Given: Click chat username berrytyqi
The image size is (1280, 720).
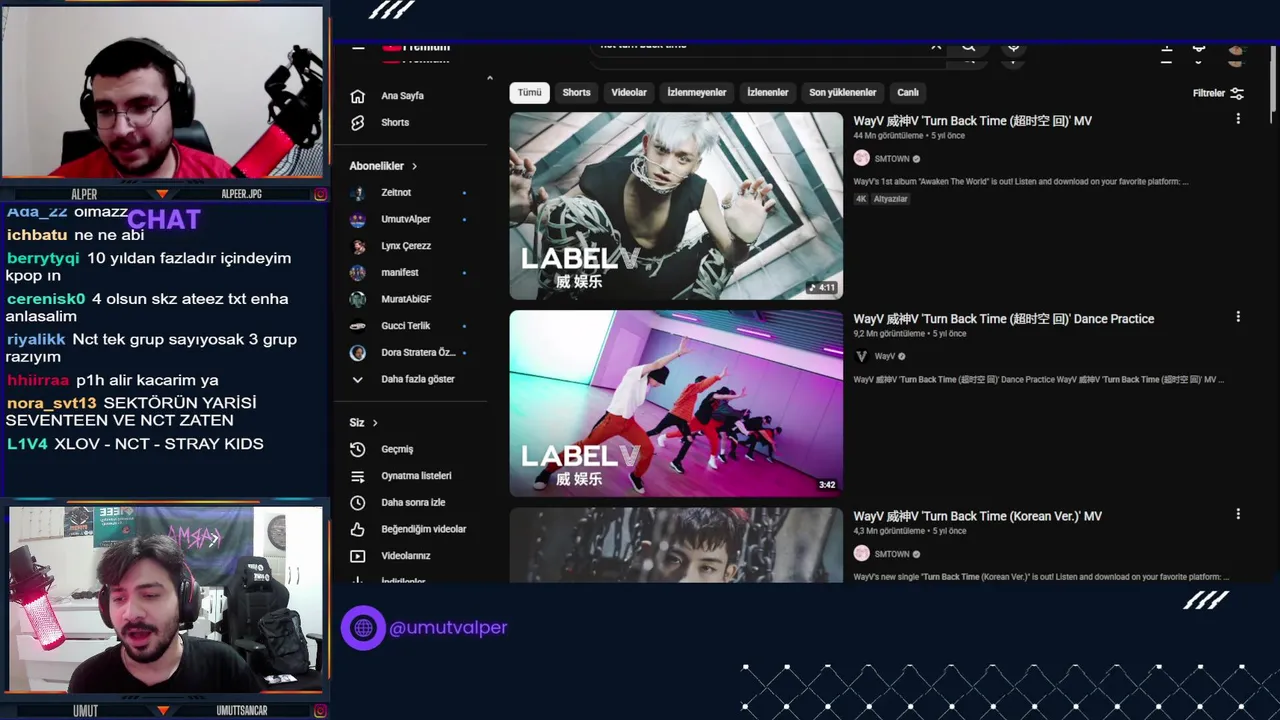Looking at the screenshot, I should click(43, 258).
